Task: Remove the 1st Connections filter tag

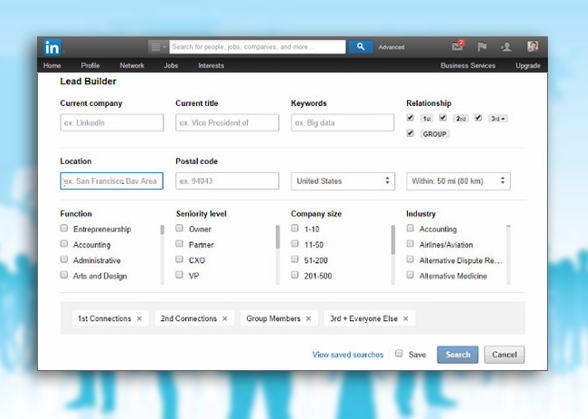Action: point(139,318)
